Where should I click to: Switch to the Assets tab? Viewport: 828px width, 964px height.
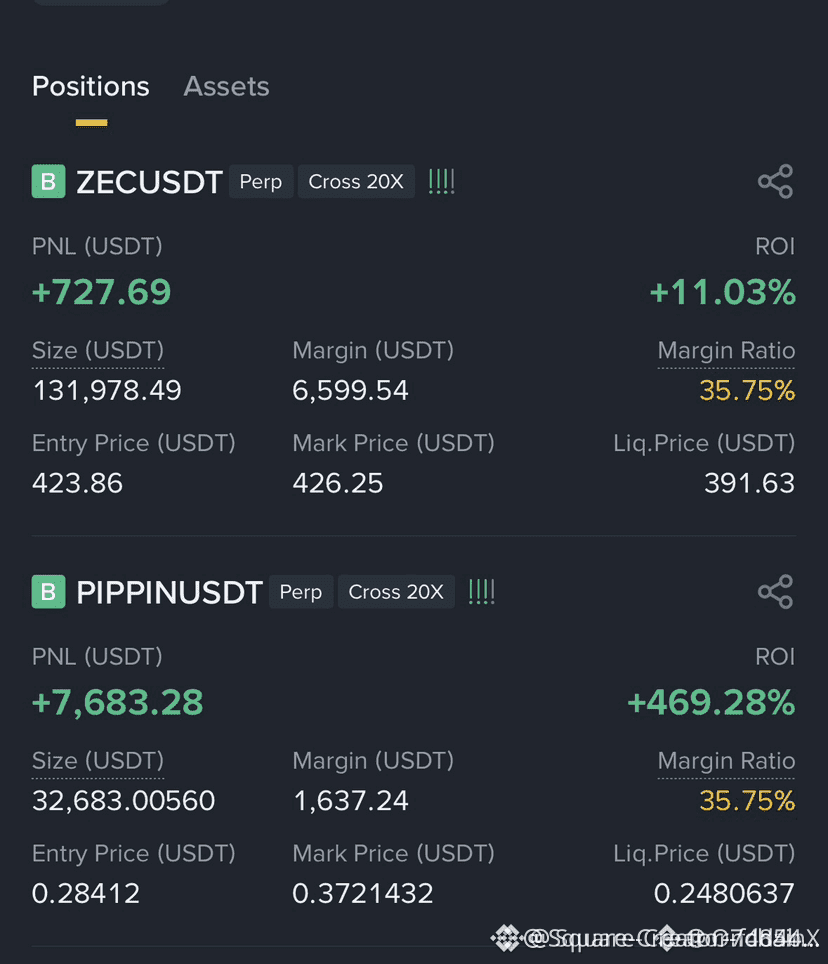pos(226,87)
